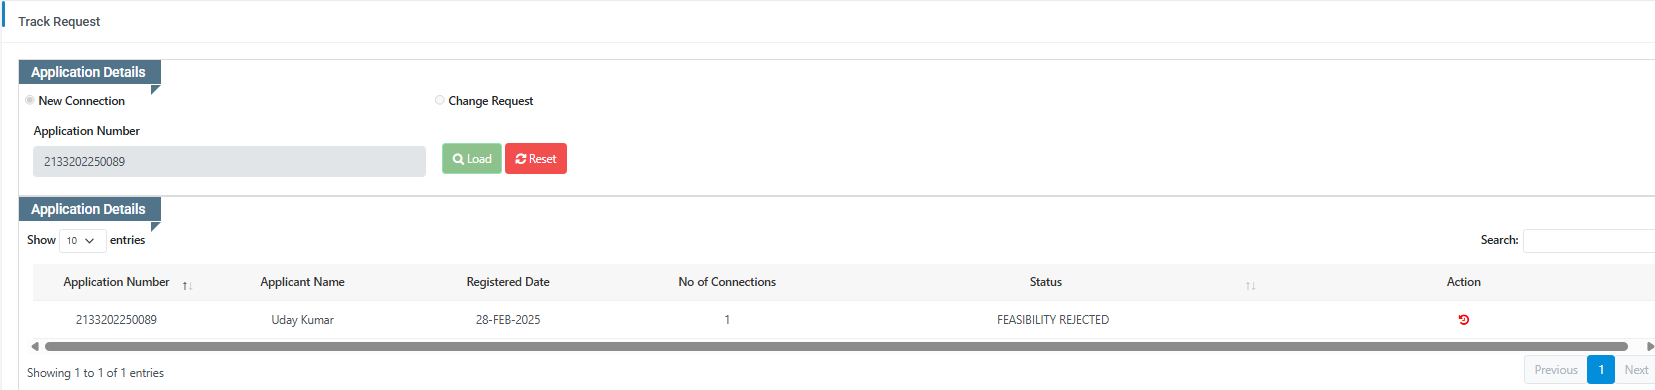Click the red Reset button
This screenshot has width=1655, height=390.
[536, 159]
